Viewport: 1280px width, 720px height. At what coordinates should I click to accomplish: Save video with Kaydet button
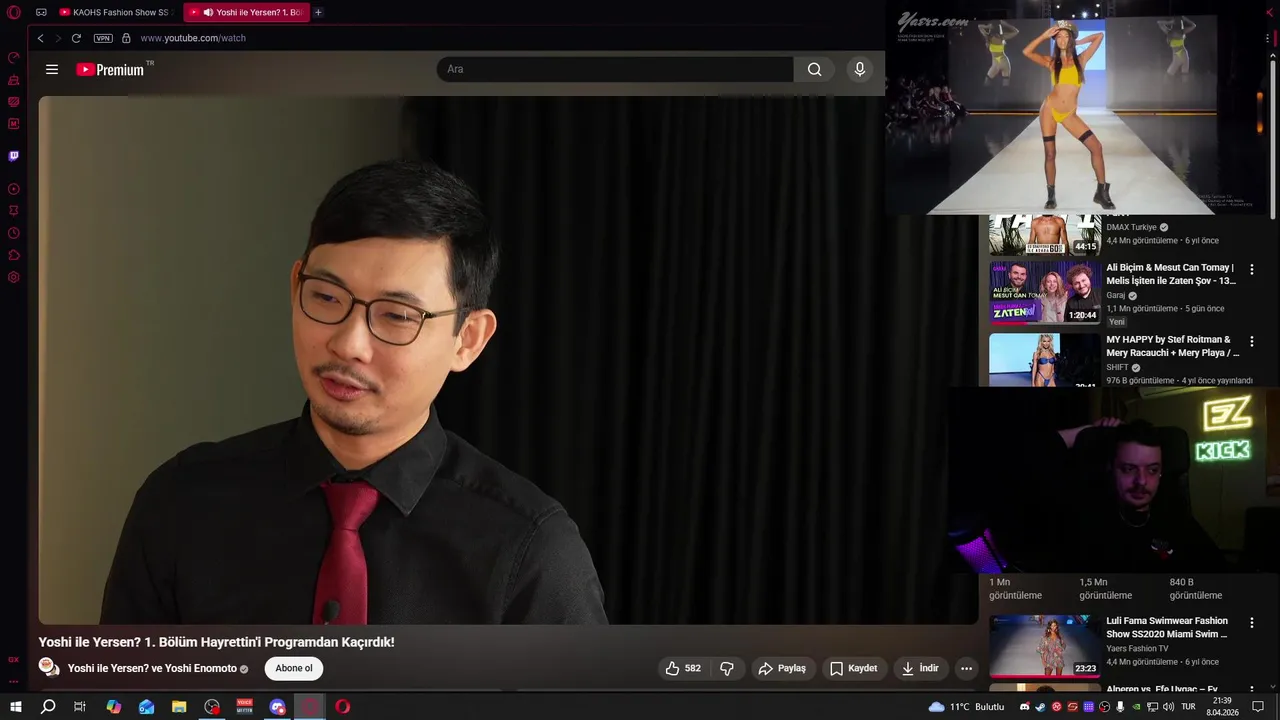[x=853, y=668]
